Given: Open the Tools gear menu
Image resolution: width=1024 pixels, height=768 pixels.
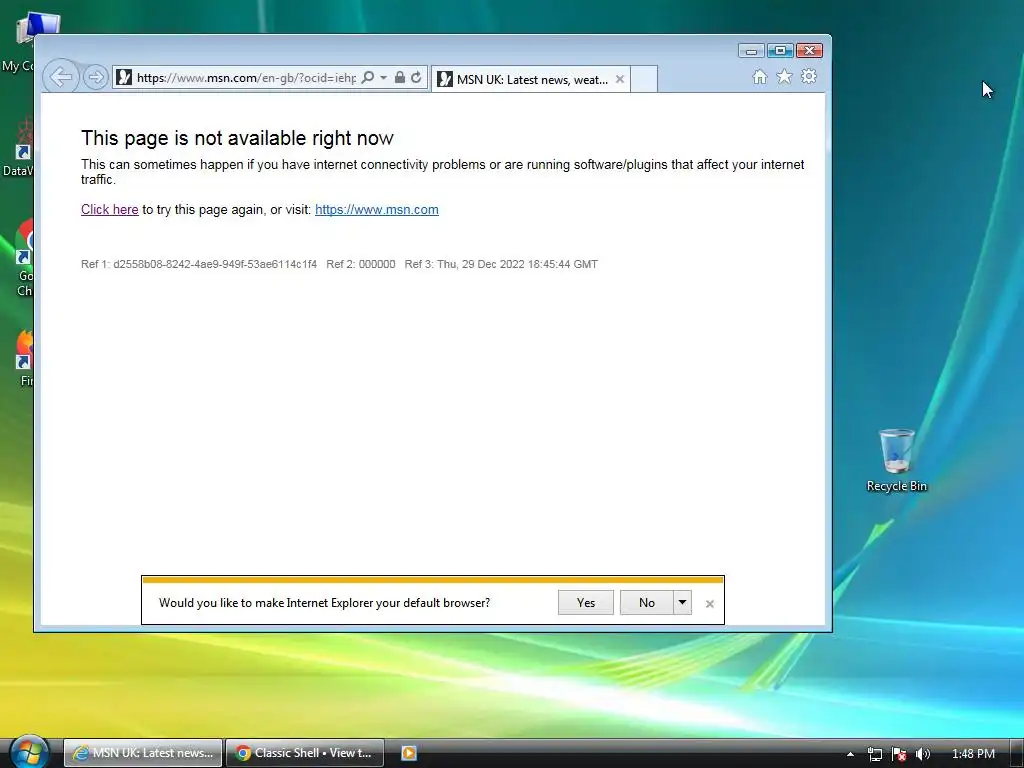Looking at the screenshot, I should [809, 76].
